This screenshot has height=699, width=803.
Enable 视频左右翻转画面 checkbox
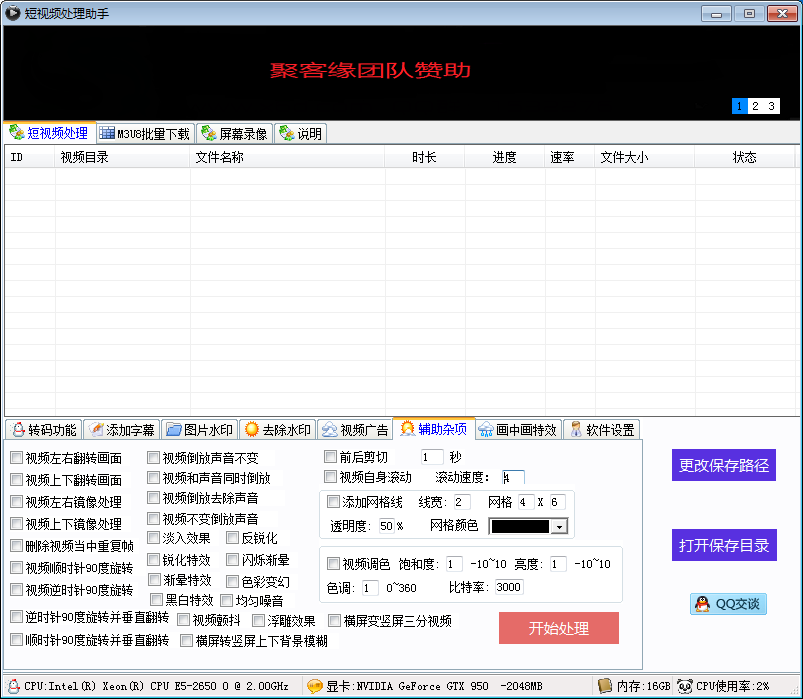(x=16, y=457)
